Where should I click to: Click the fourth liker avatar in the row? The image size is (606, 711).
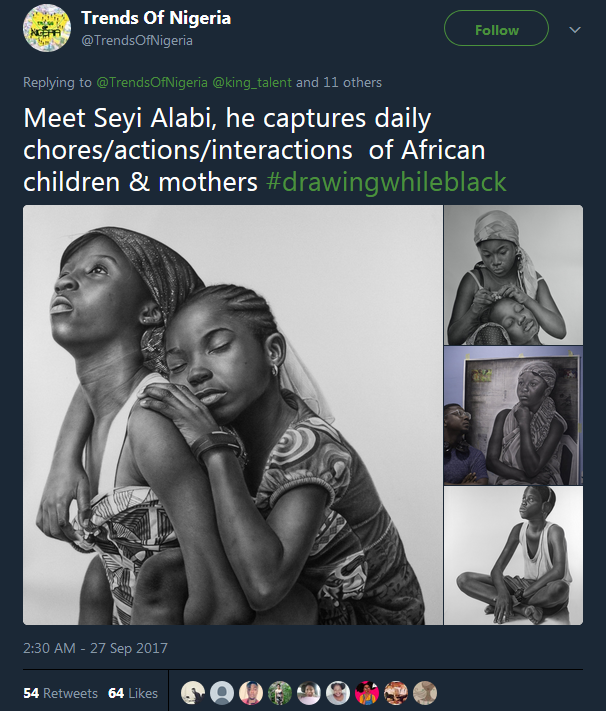pos(280,693)
